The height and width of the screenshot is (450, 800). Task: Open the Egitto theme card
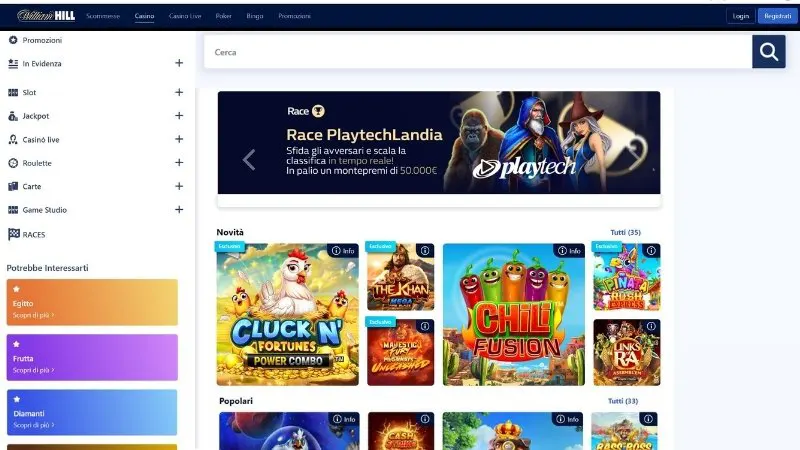(92, 302)
